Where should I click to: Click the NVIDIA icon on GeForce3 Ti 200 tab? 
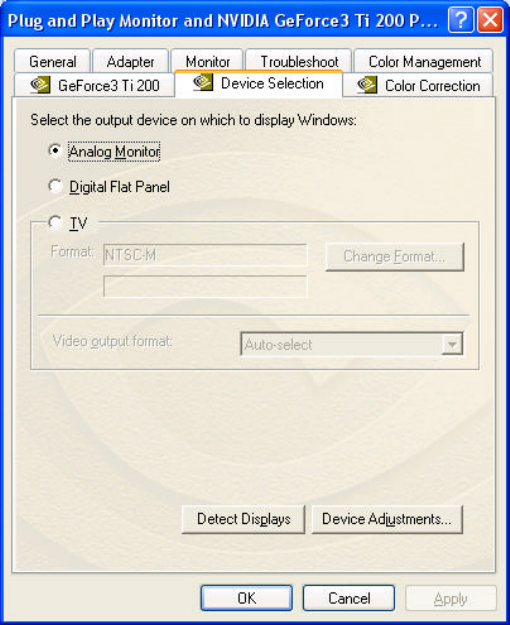(x=40, y=85)
